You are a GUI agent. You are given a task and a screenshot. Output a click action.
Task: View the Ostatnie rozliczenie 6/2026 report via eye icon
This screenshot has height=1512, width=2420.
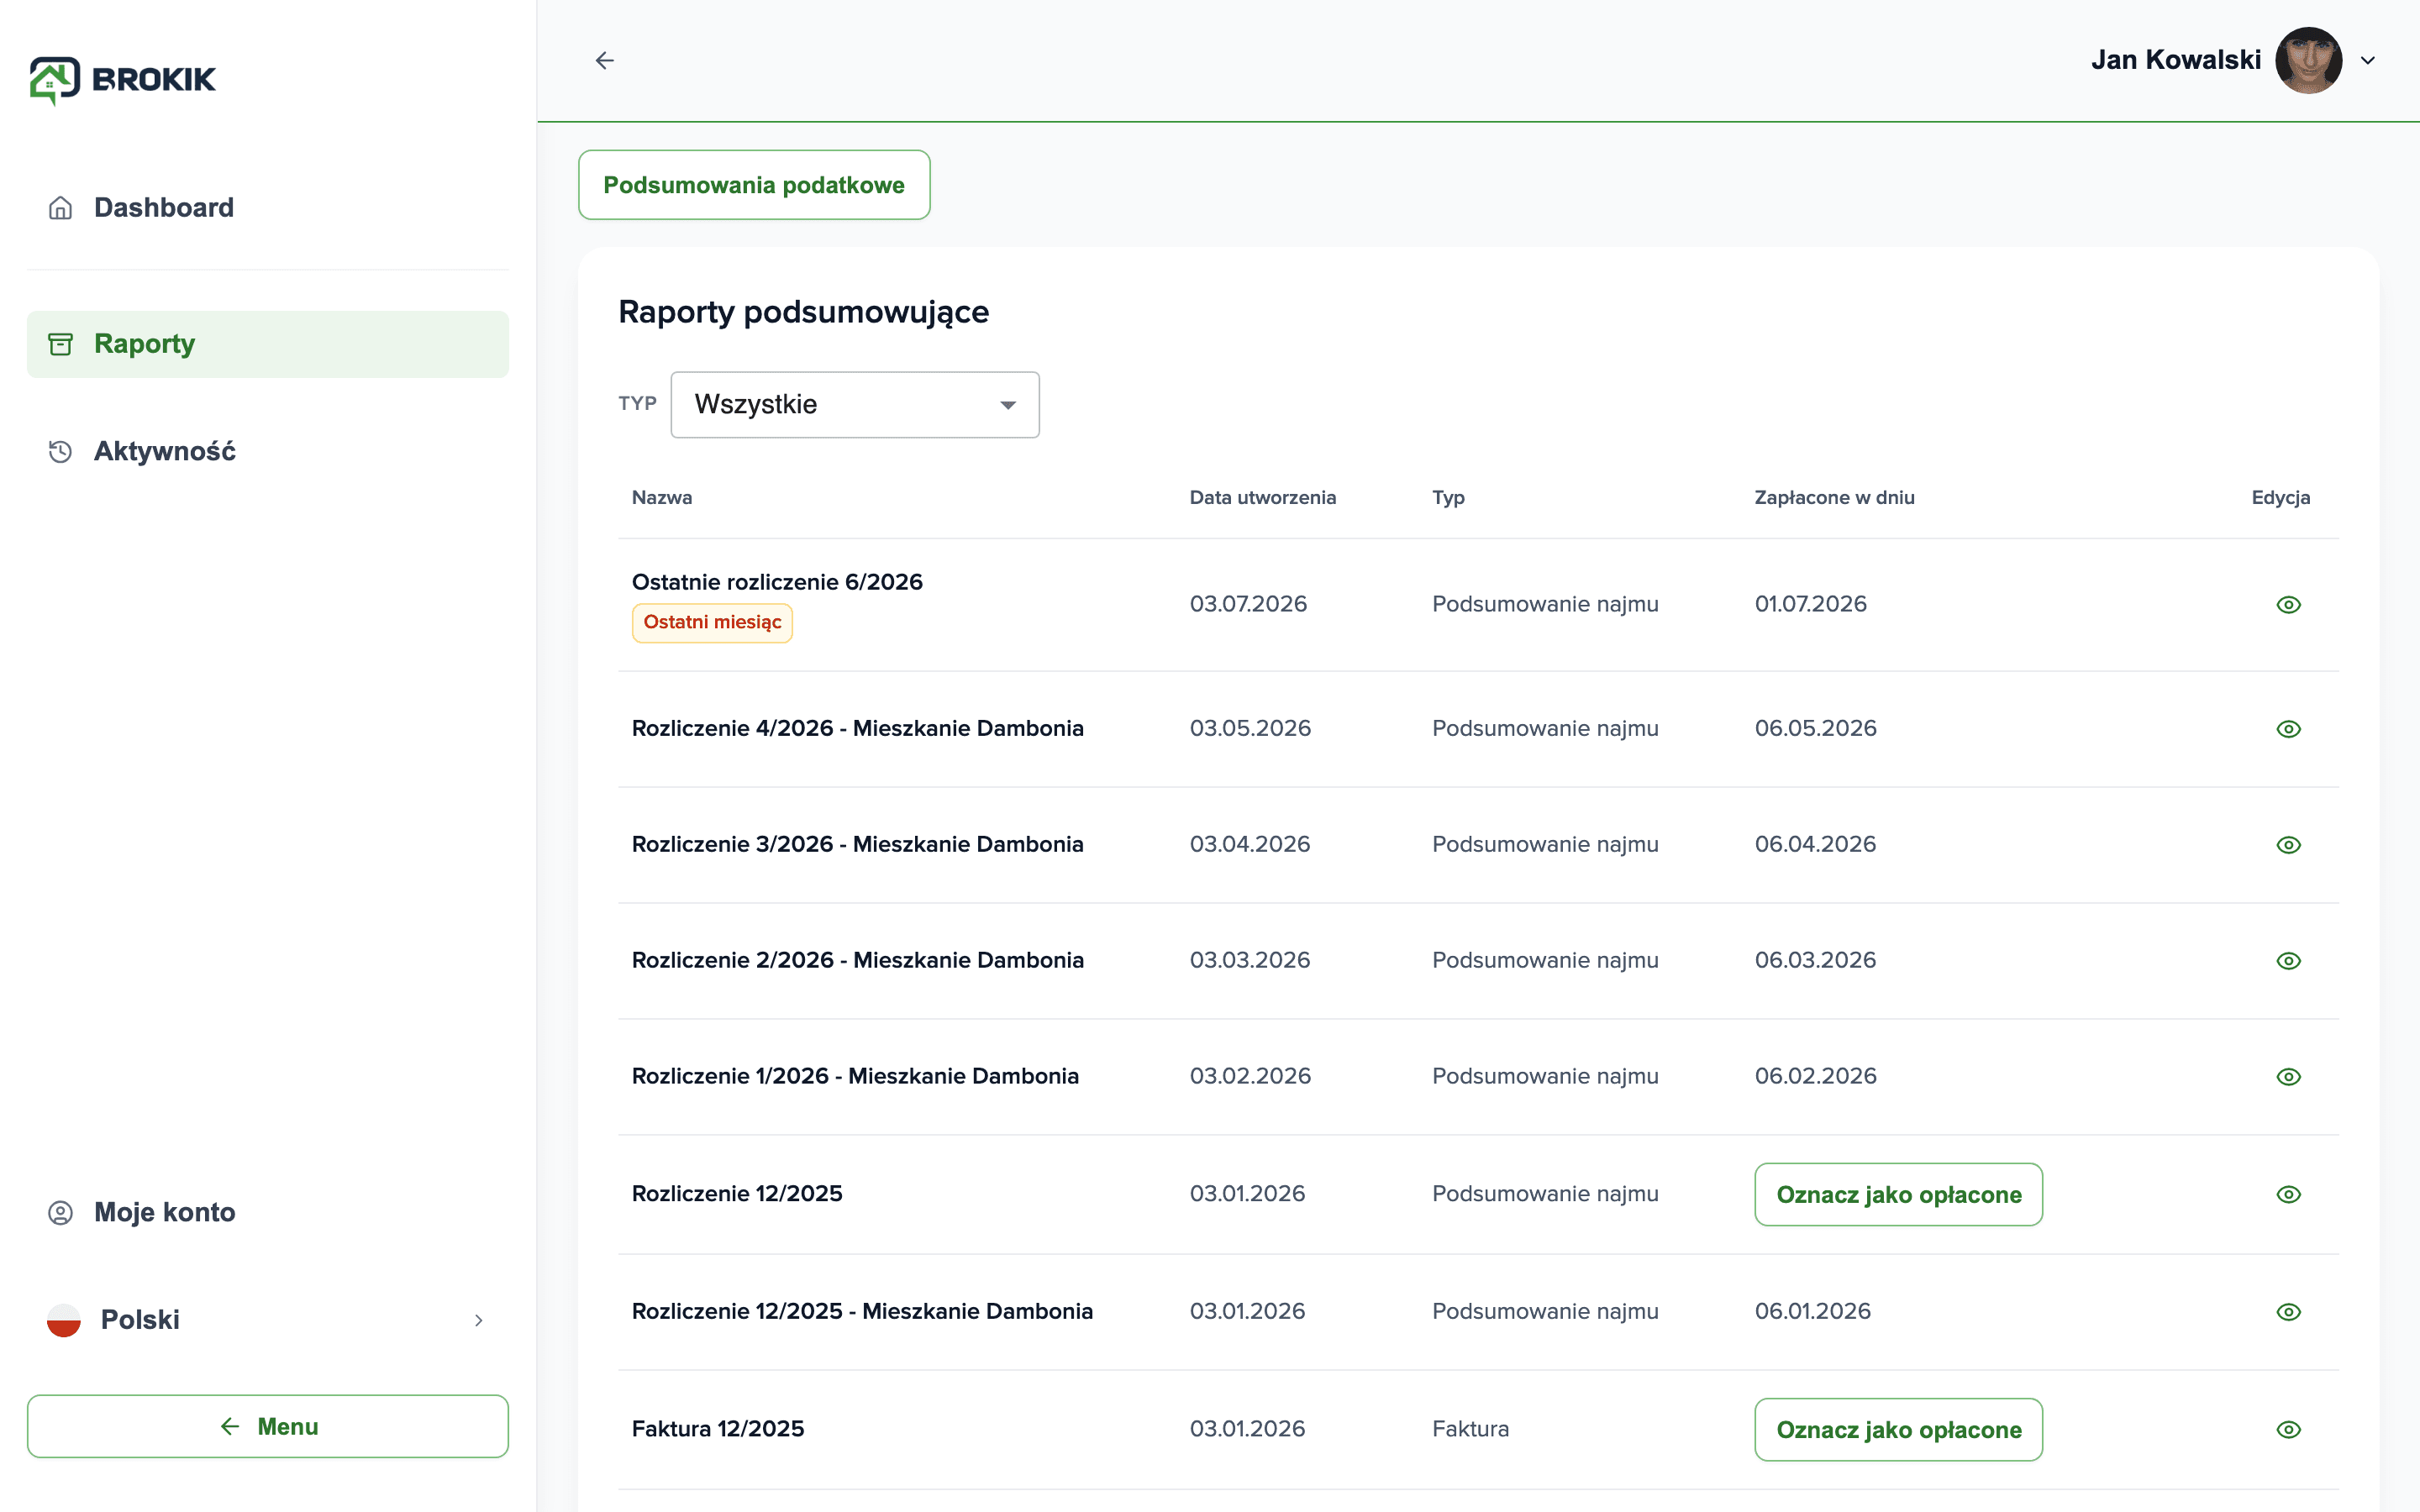(x=2288, y=605)
